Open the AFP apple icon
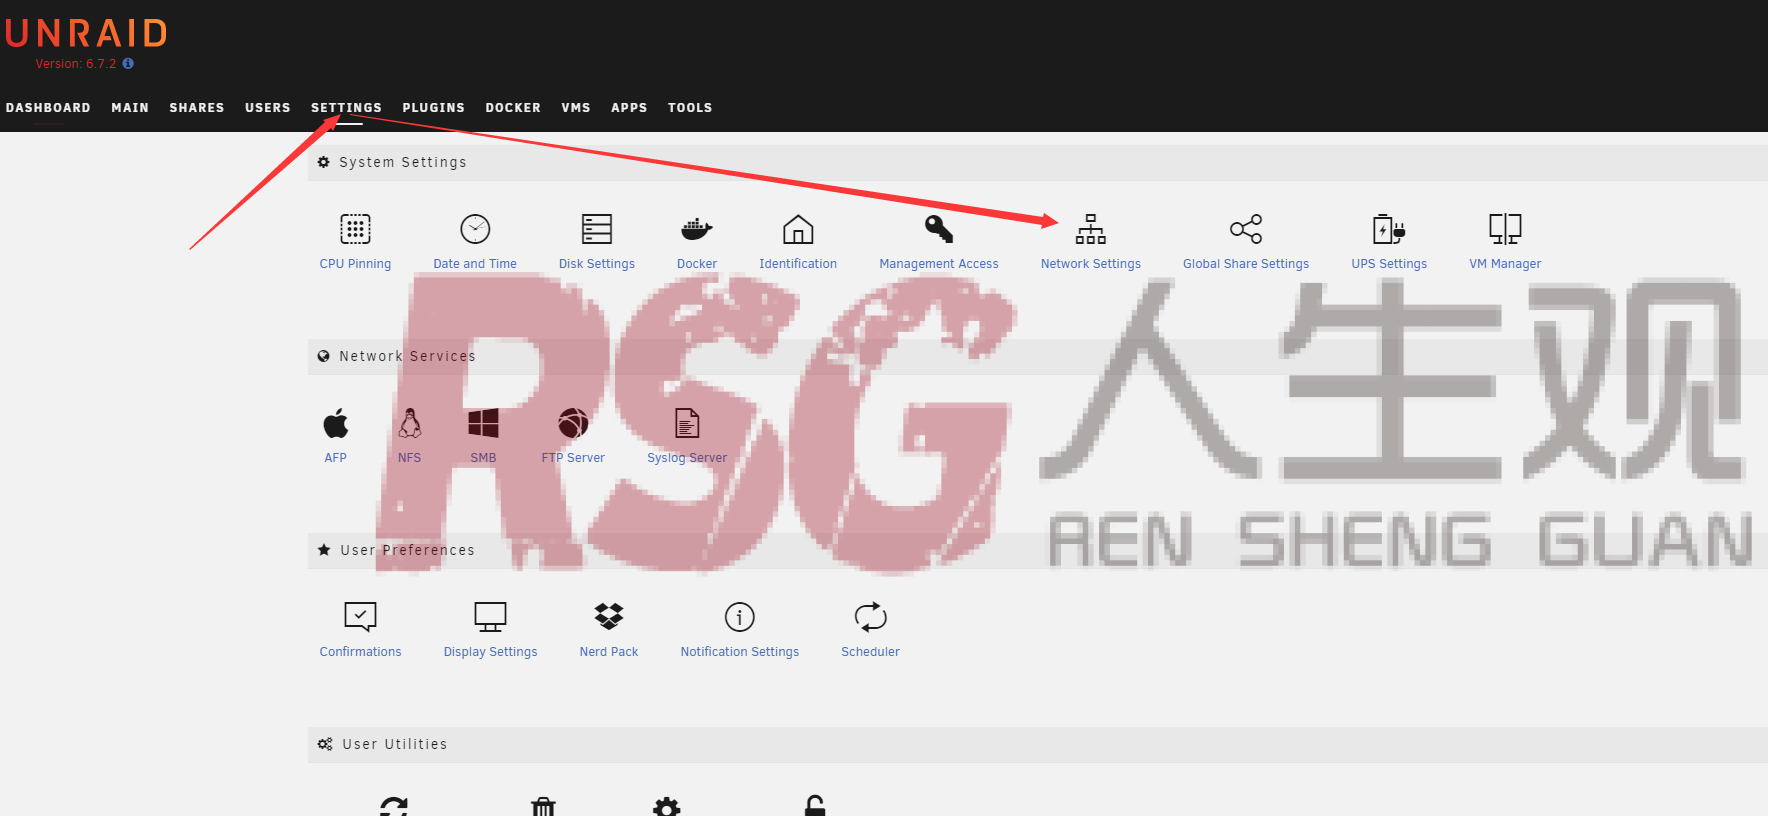 [336, 423]
